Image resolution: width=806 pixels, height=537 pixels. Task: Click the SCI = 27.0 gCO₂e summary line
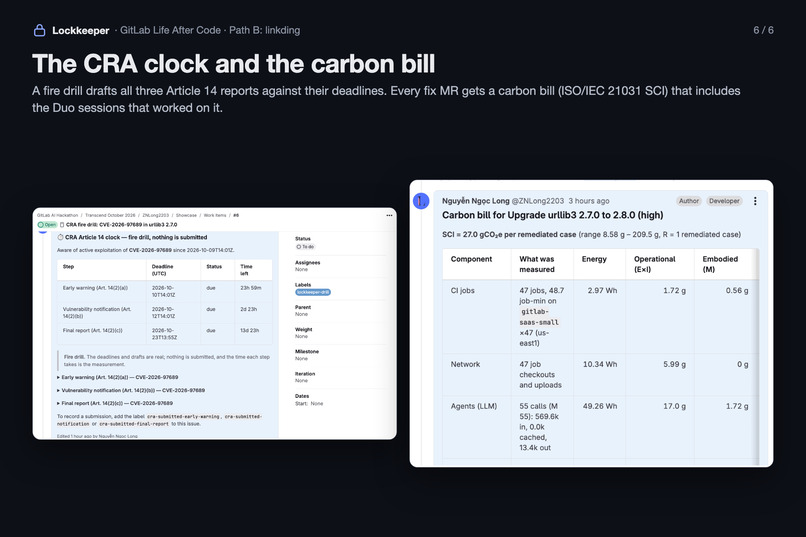591,234
